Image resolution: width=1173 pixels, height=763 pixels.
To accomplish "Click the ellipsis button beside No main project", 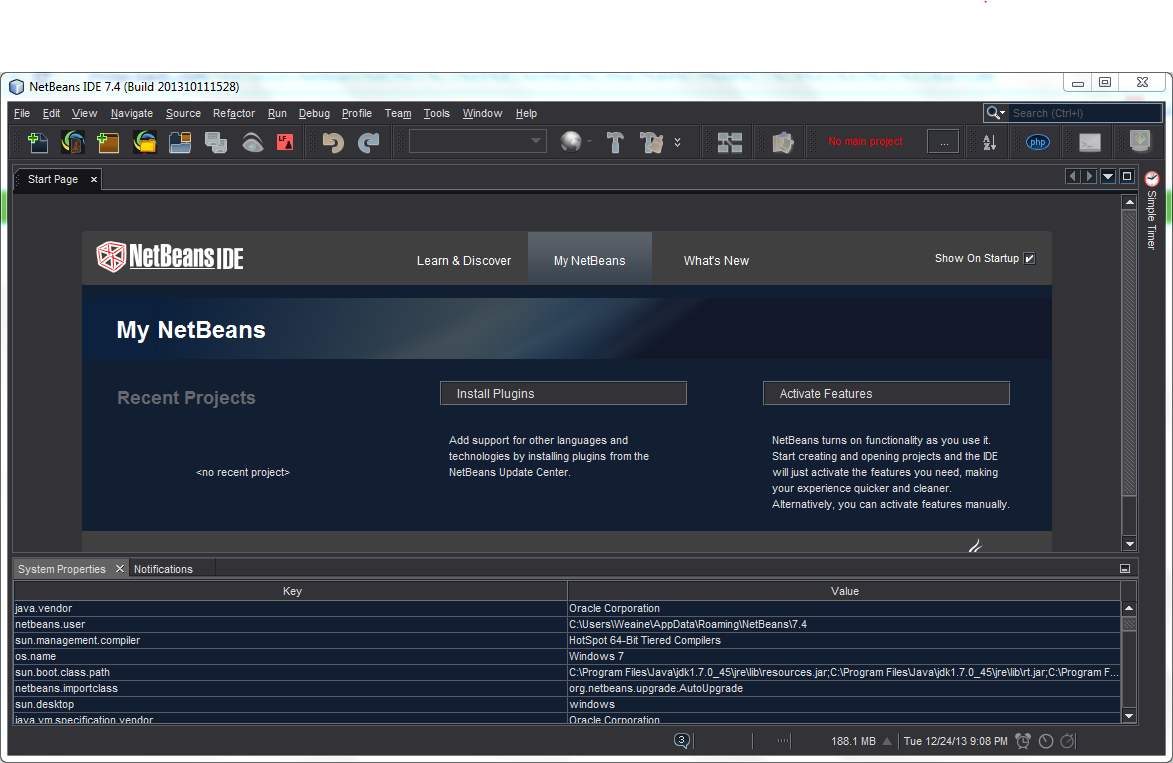I will (943, 141).
